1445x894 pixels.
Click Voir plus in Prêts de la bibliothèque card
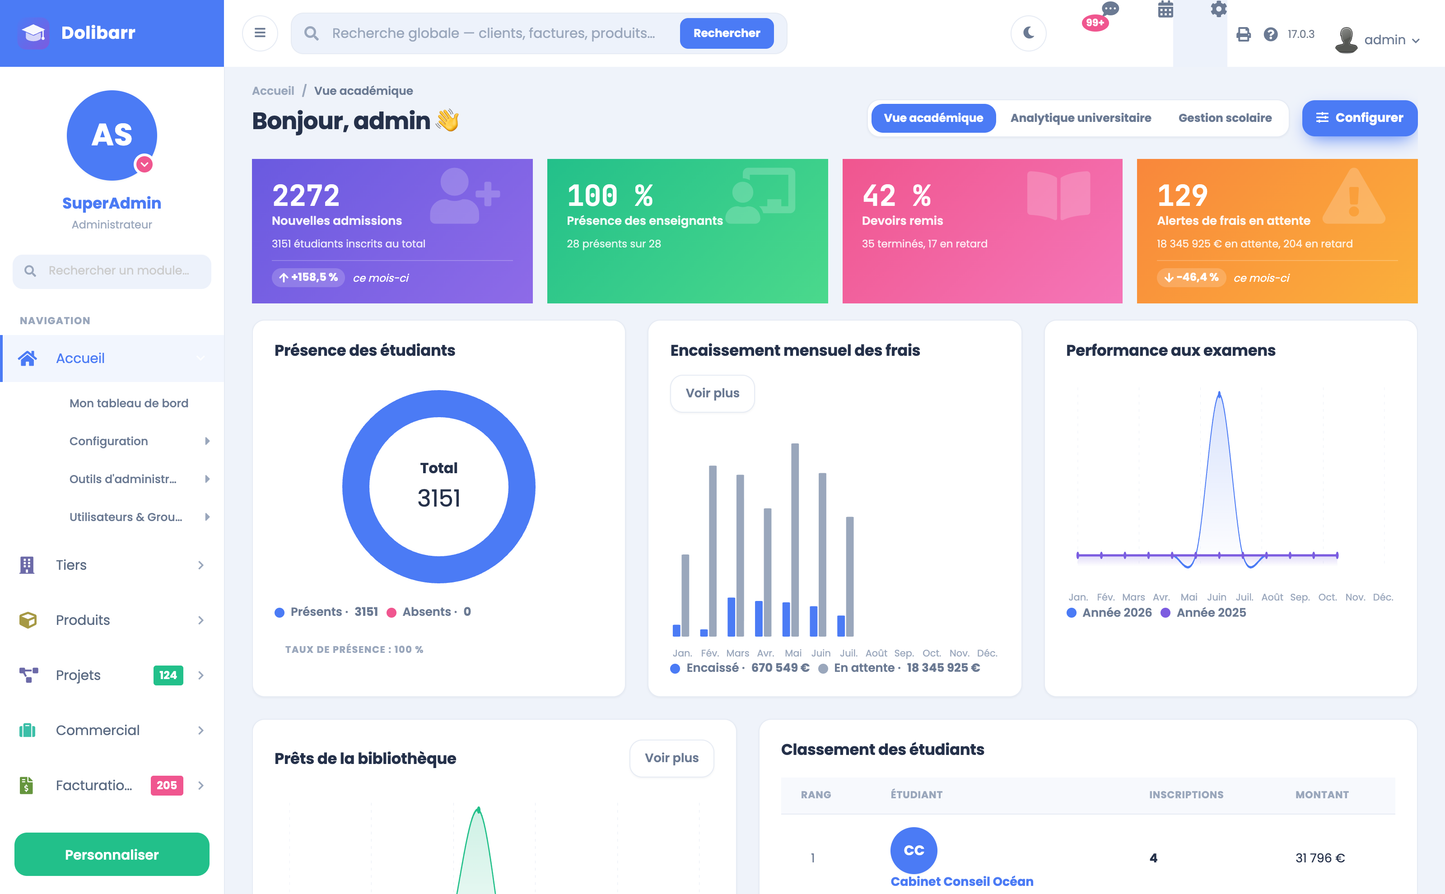pyautogui.click(x=672, y=758)
